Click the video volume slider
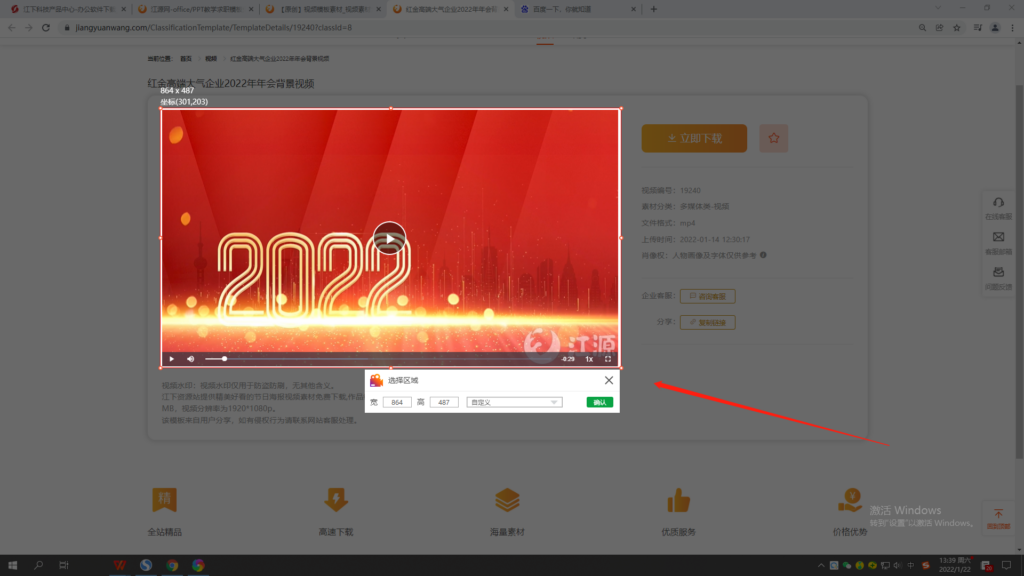Image resolution: width=1024 pixels, height=576 pixels. [x=216, y=359]
